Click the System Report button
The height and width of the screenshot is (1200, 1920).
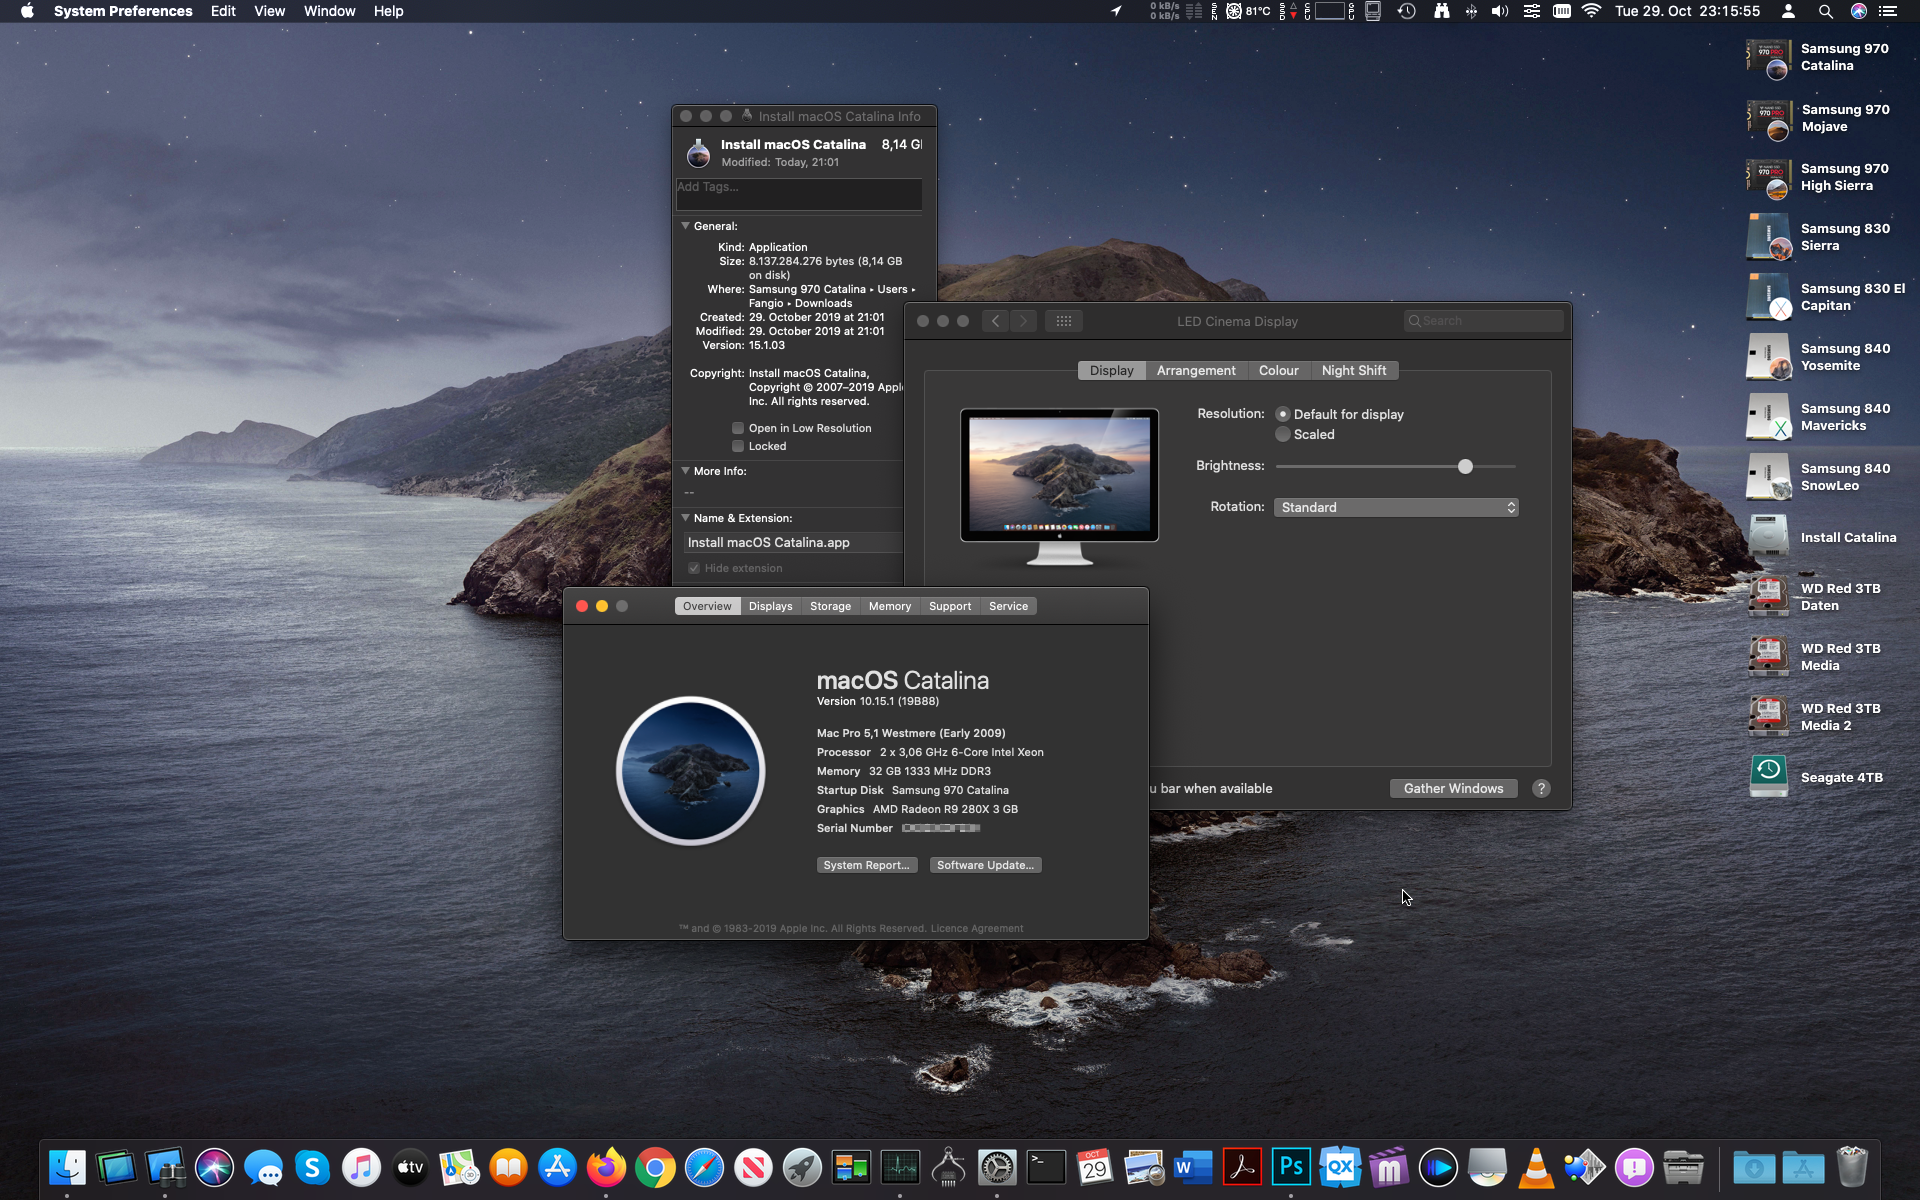pos(866,865)
